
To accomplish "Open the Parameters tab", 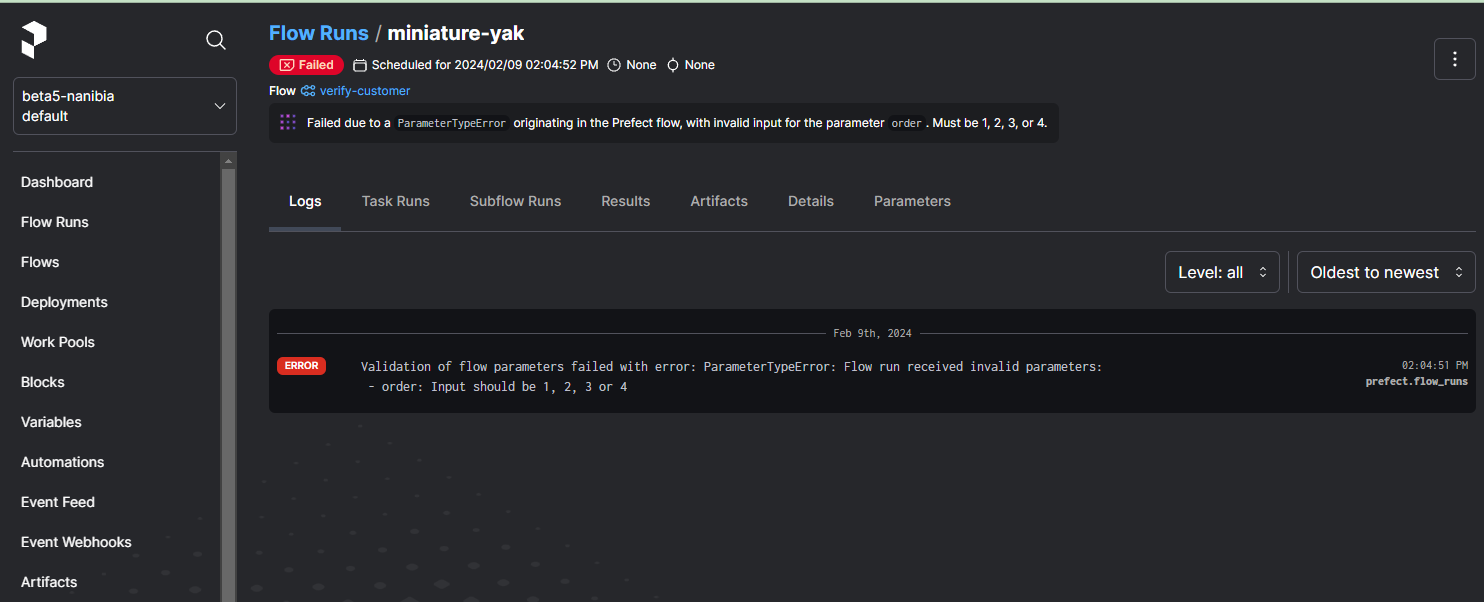I will (912, 201).
